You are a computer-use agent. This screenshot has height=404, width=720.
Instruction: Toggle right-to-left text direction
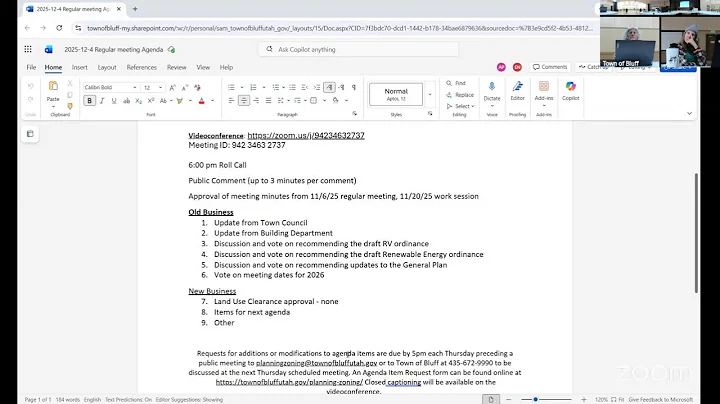(x=341, y=87)
